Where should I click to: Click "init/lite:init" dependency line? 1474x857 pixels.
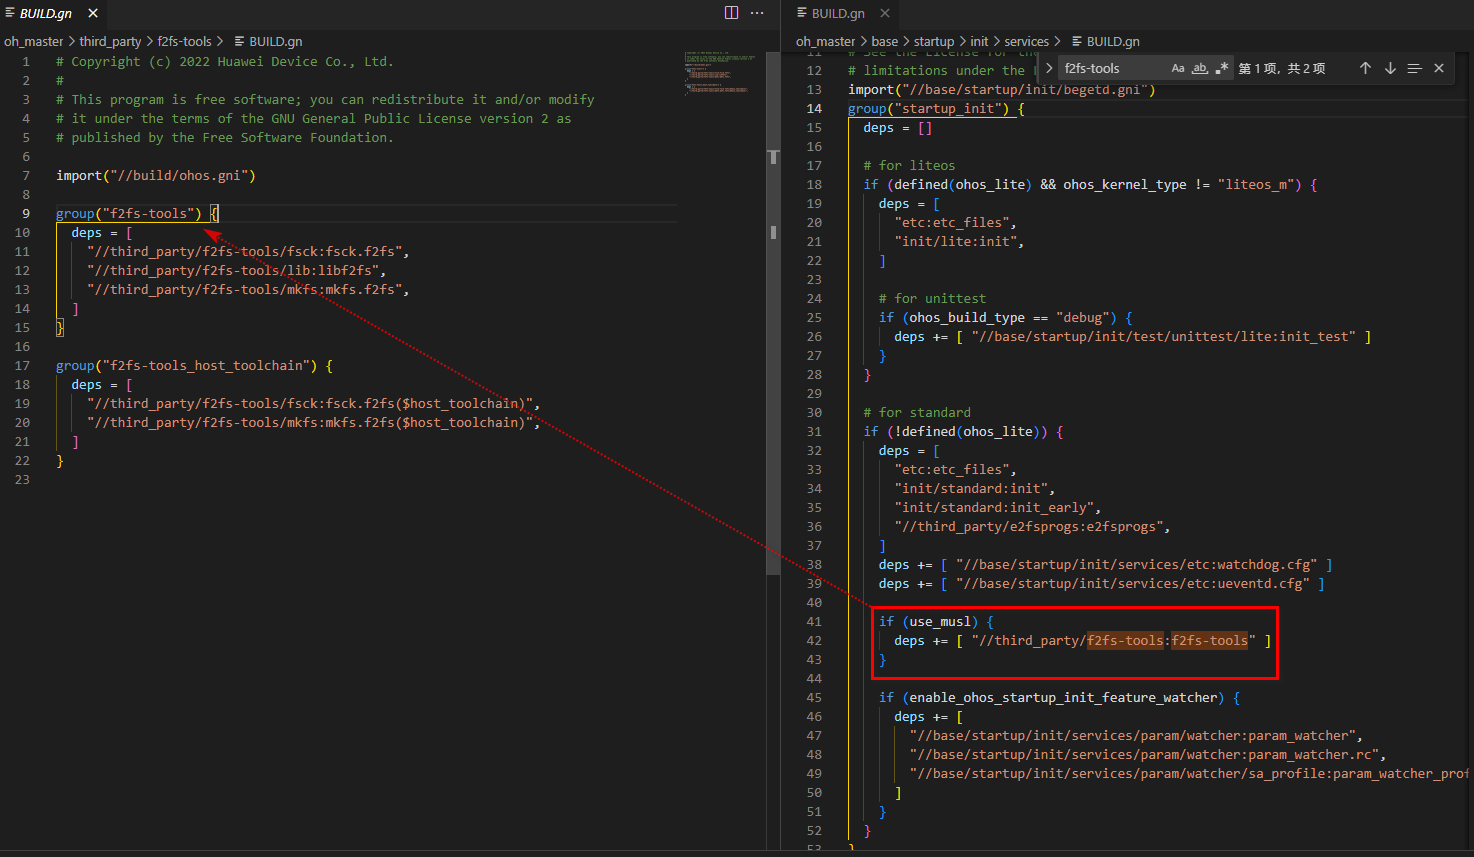(959, 241)
